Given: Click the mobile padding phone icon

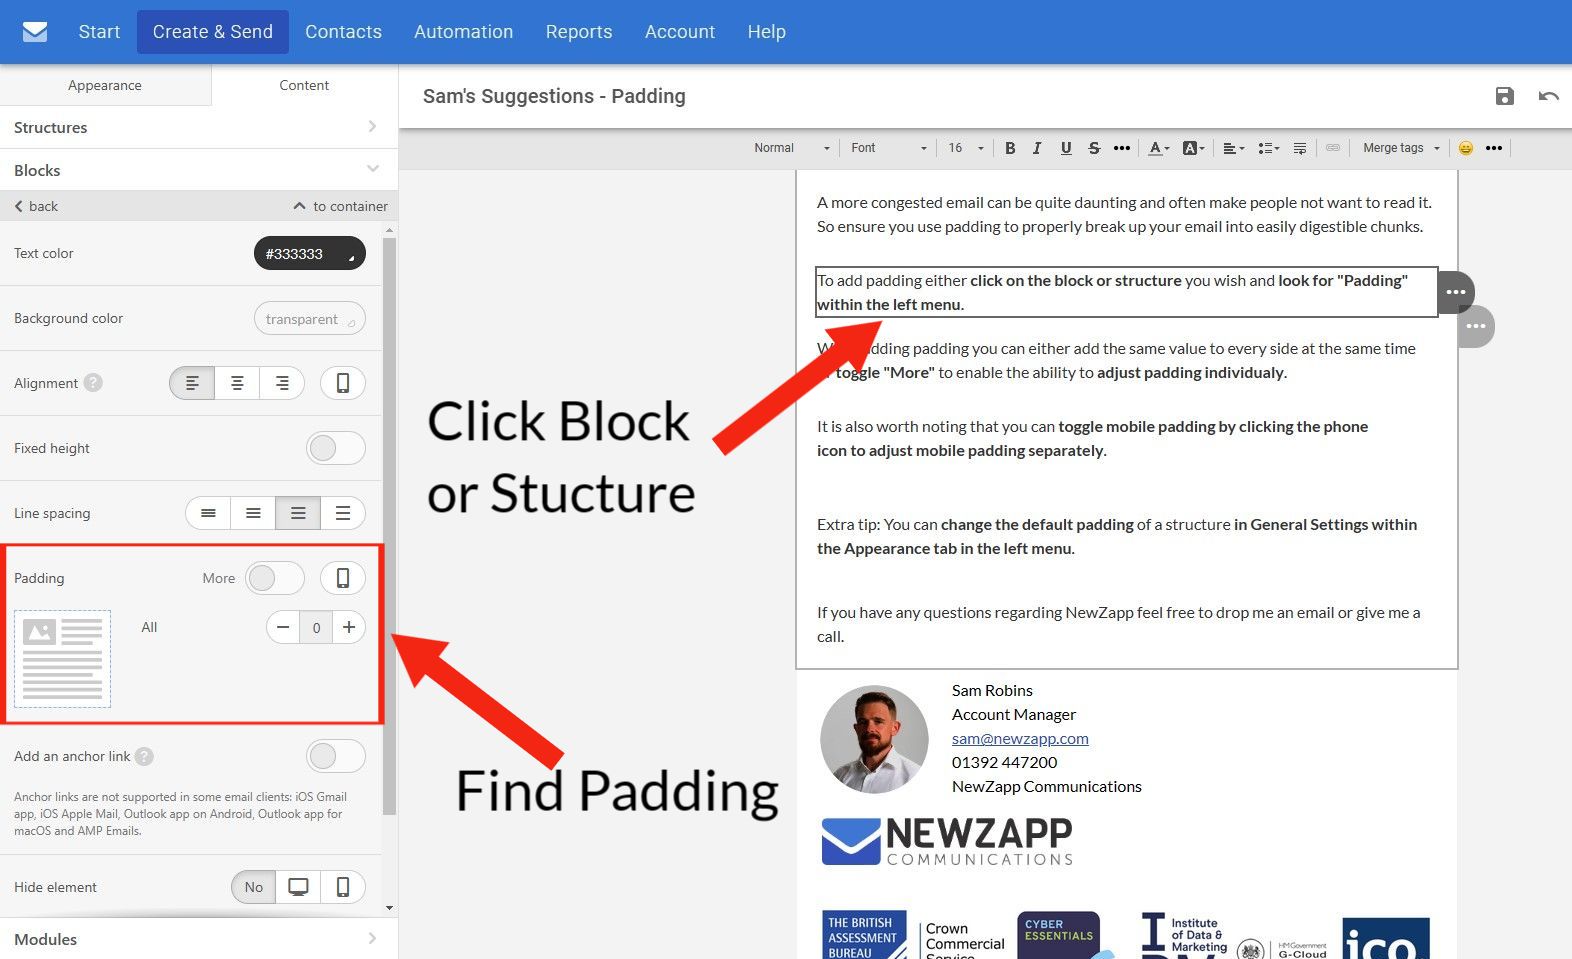Looking at the screenshot, I should [x=342, y=578].
